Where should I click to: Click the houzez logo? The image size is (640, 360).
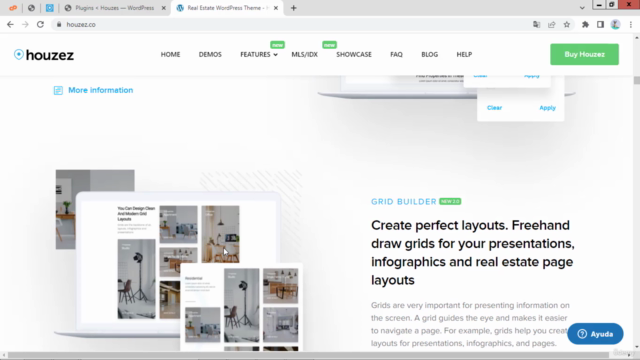(x=44, y=55)
